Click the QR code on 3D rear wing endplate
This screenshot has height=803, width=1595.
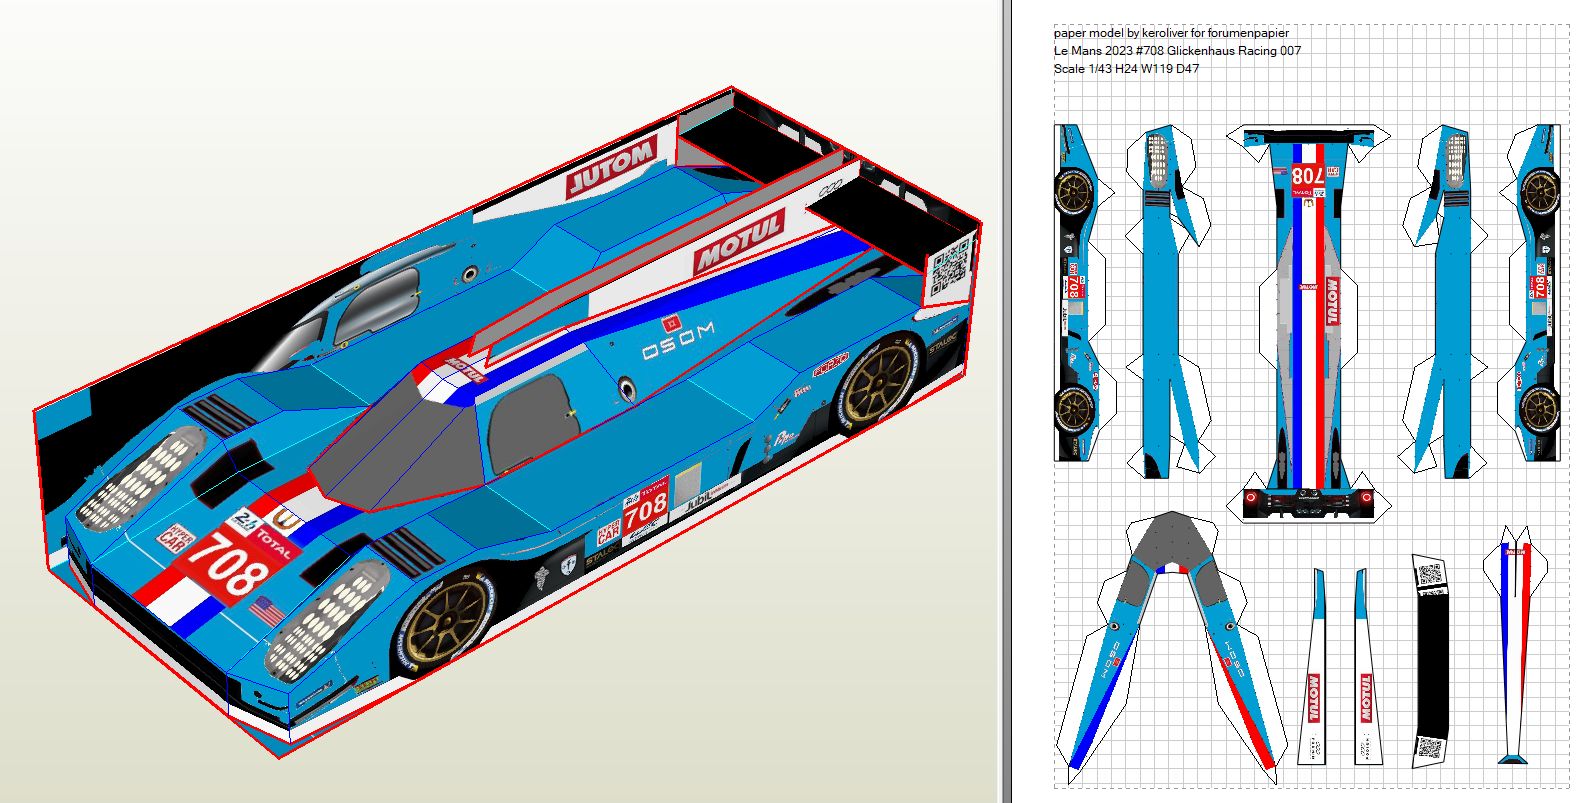click(949, 267)
